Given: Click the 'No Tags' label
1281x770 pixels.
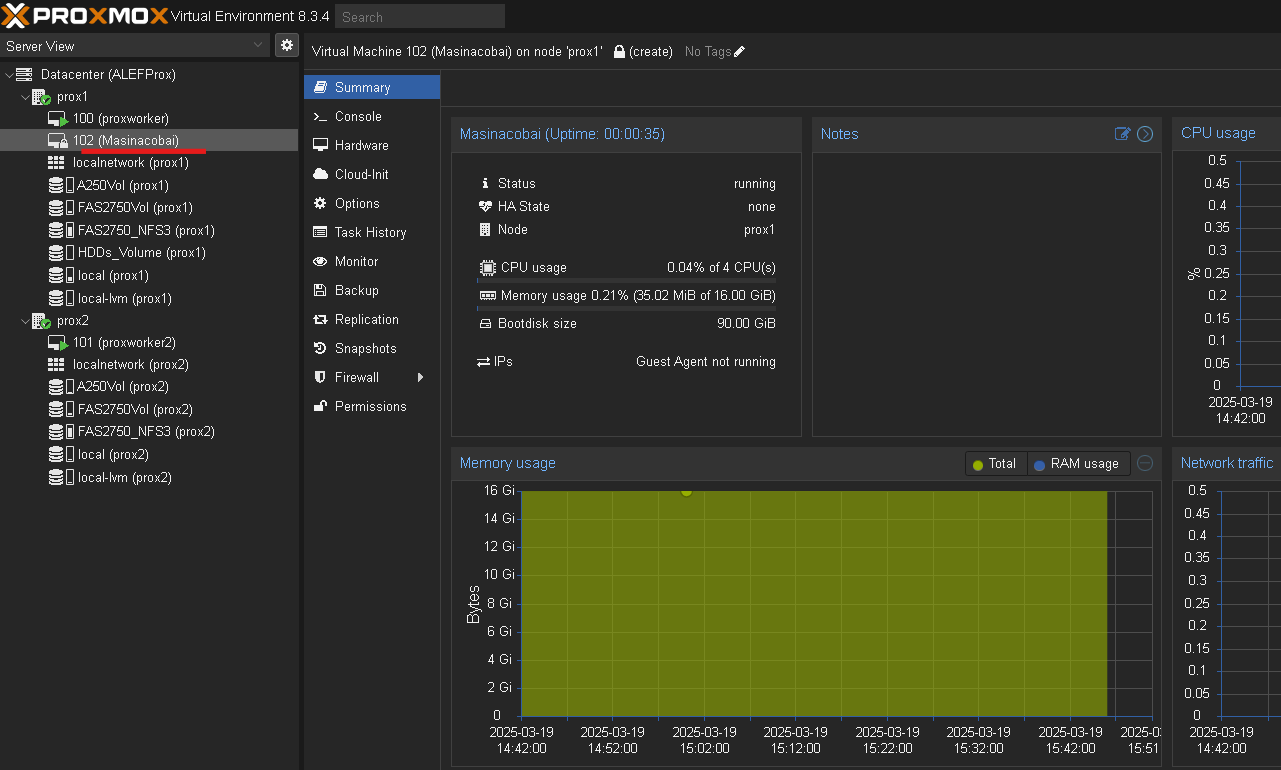Looking at the screenshot, I should [x=708, y=51].
